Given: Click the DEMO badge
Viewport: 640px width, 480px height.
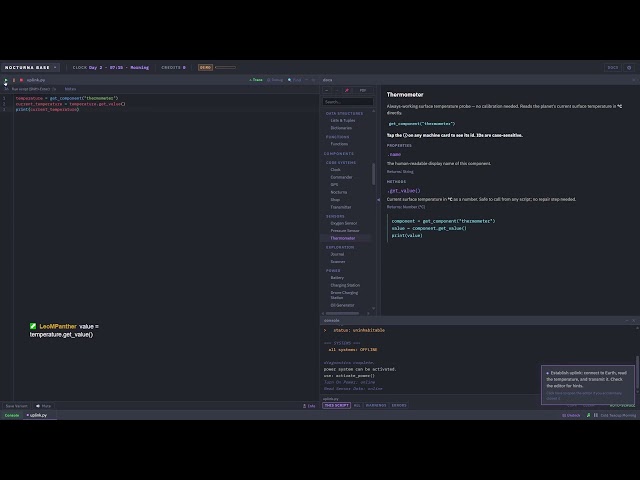Looking at the screenshot, I should pyautogui.click(x=205, y=68).
